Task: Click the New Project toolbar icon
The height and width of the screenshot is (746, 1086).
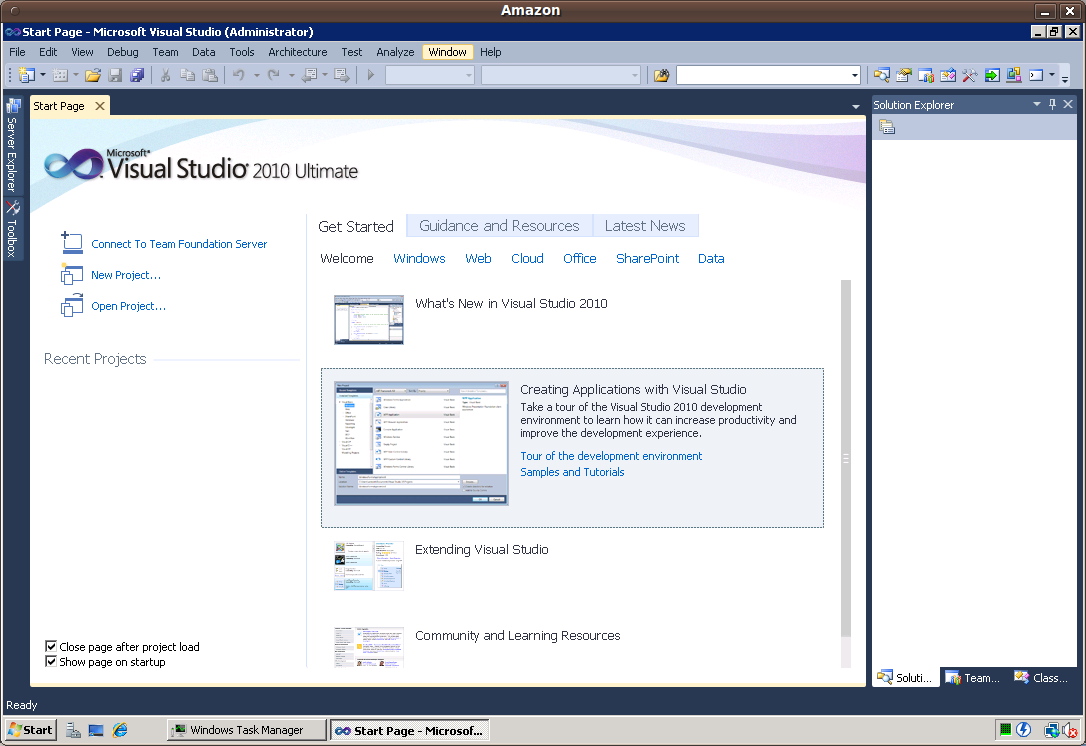Action: pos(26,75)
